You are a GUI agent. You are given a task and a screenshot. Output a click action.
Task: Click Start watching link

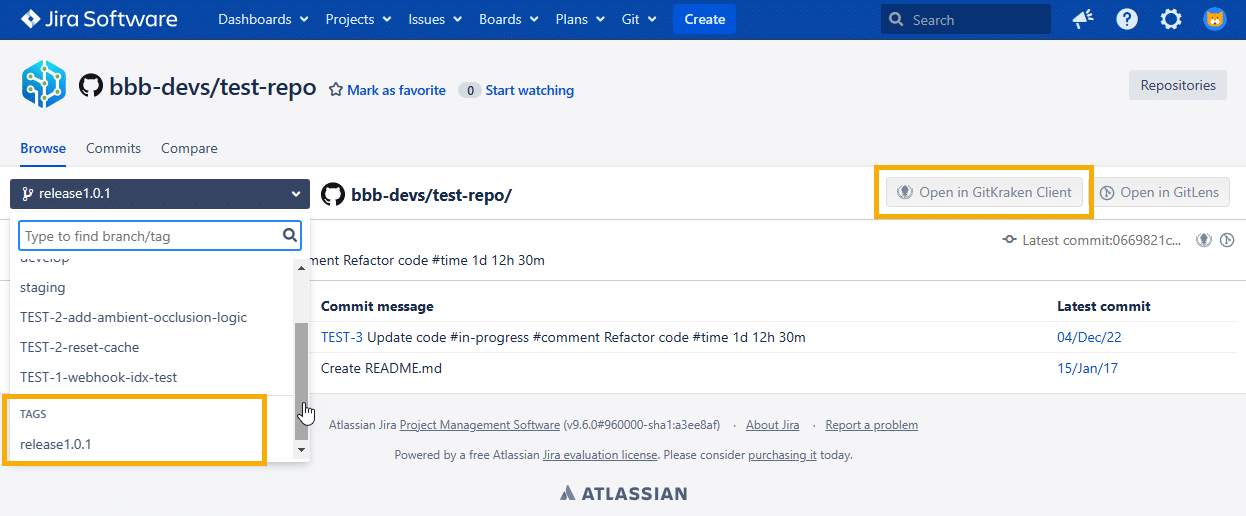530,90
